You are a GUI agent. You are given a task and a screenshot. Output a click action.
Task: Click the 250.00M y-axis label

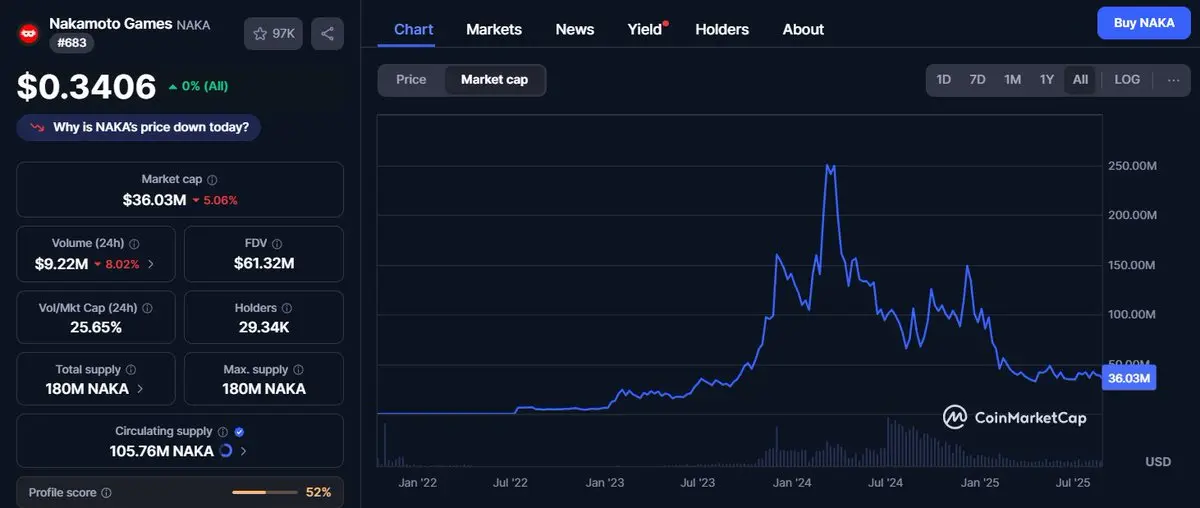pos(1133,166)
